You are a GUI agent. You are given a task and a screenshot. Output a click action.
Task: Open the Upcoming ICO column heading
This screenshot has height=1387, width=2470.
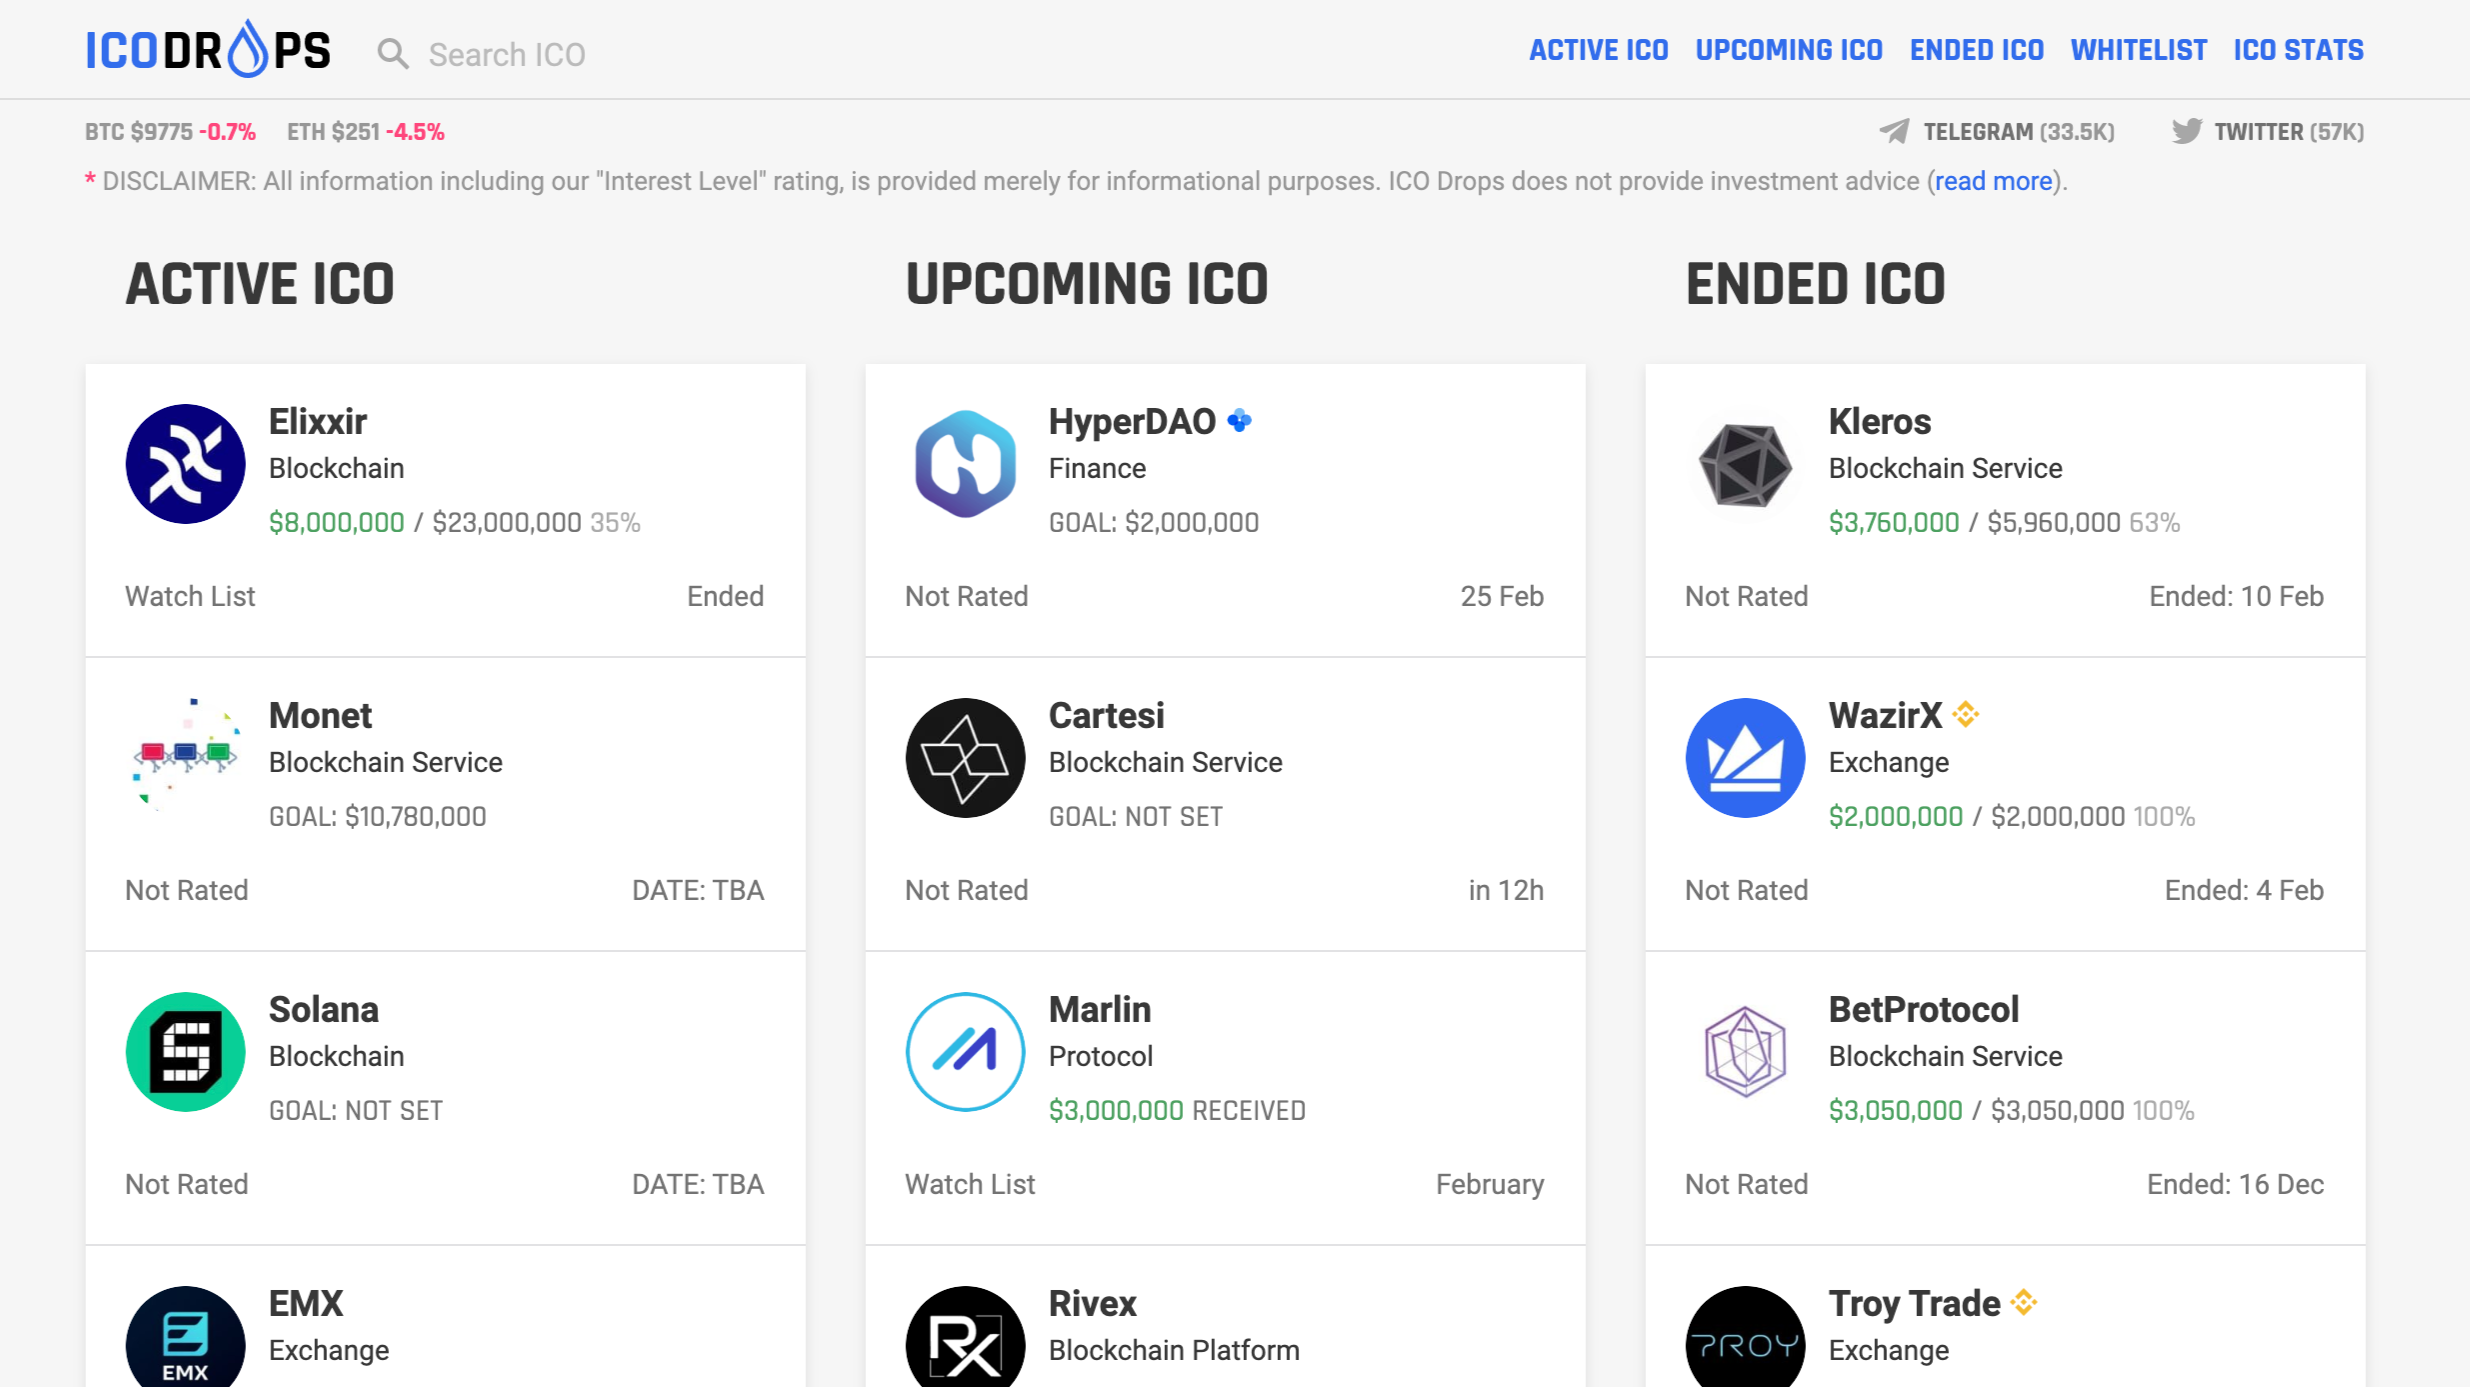pos(1087,284)
